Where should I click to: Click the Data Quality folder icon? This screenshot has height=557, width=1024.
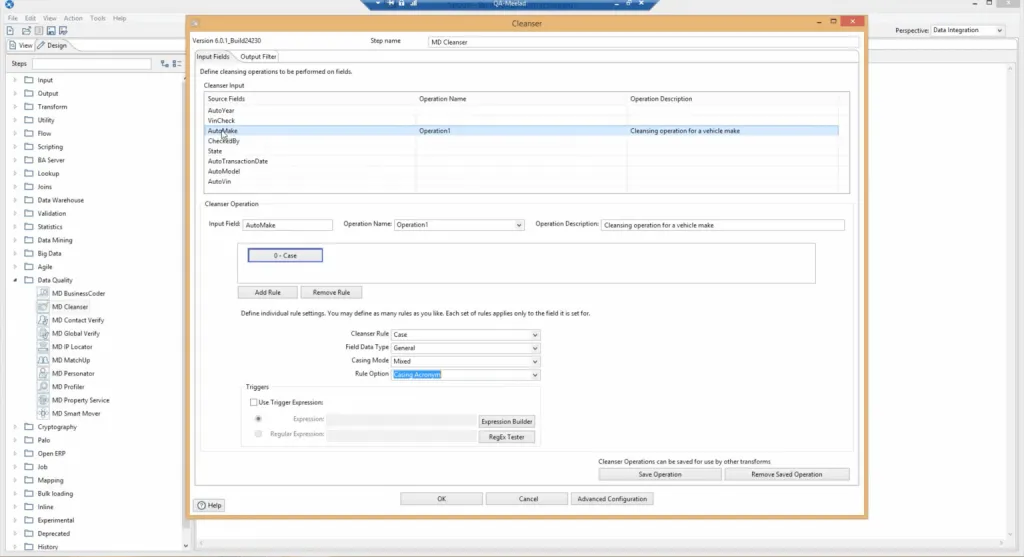coord(29,279)
